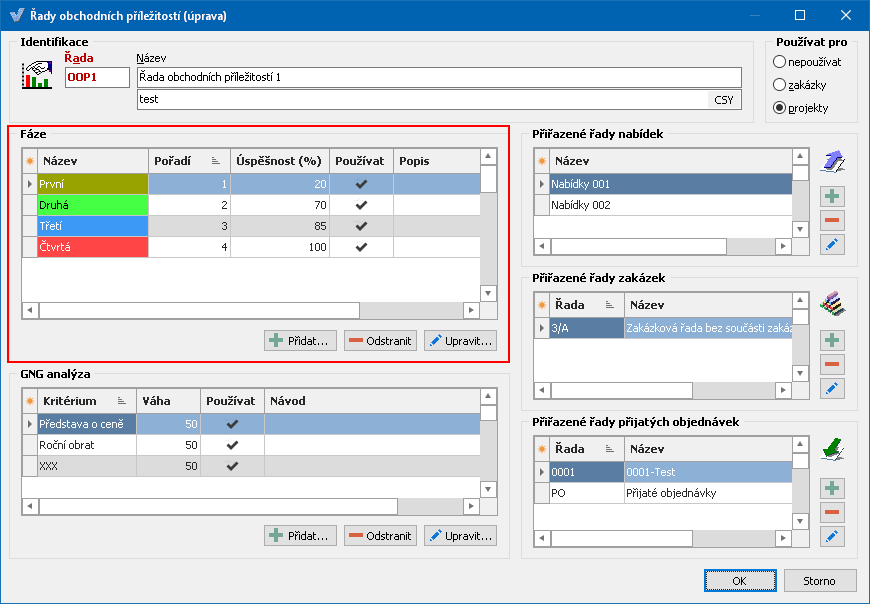Sort GNG table by Váha column header
Screen dimensions: 870x604
[168, 401]
